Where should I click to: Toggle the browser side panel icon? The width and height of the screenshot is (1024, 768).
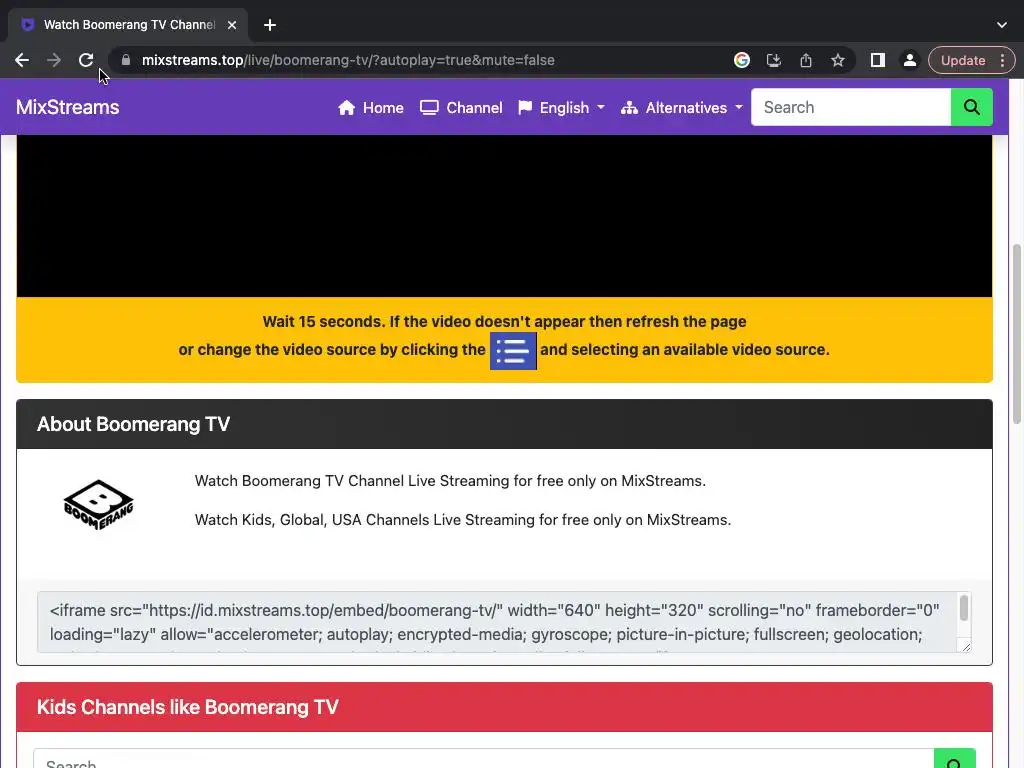click(878, 60)
